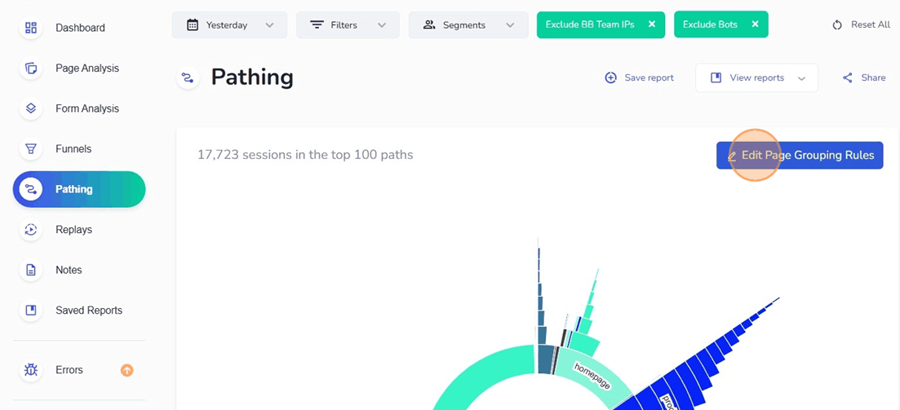Expand the Filters dropdown
Screen dimensions: 900x410
click(x=347, y=25)
